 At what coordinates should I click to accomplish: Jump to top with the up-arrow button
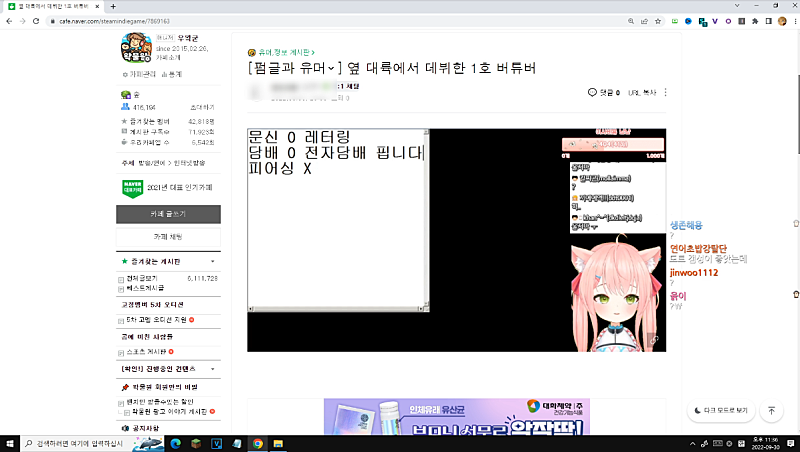pyautogui.click(x=771, y=410)
